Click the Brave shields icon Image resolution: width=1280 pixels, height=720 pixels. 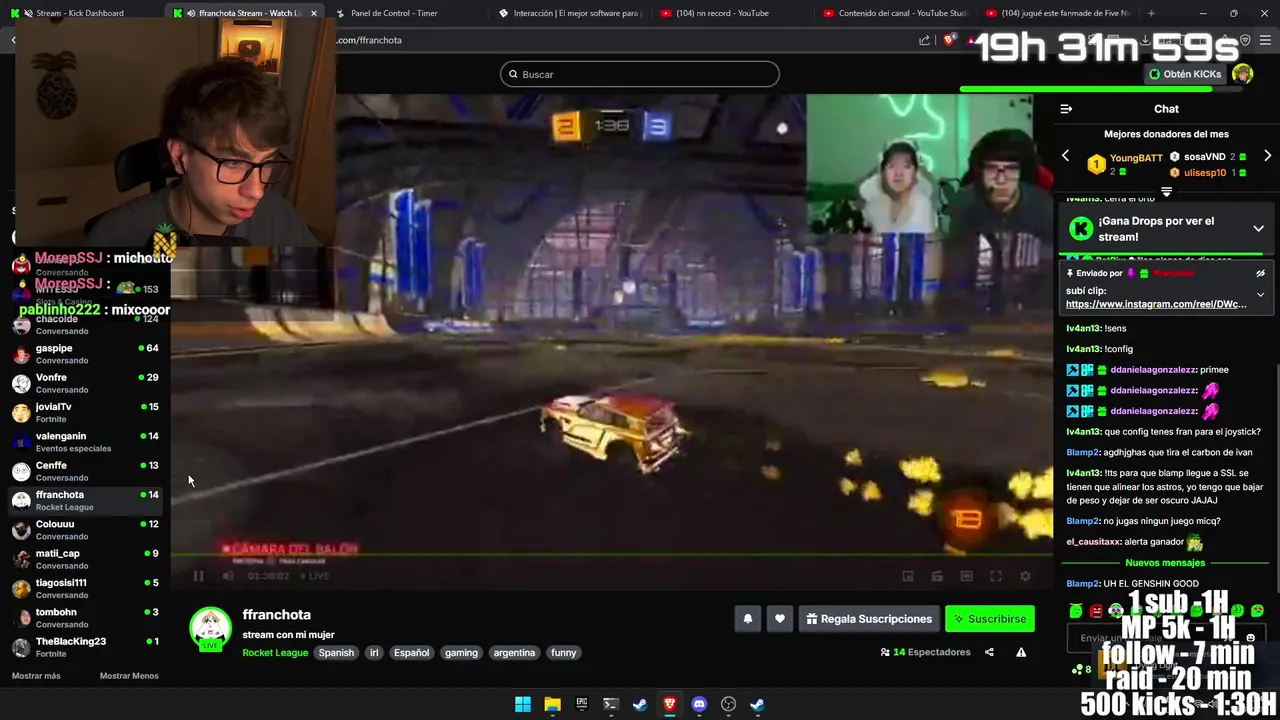949,40
